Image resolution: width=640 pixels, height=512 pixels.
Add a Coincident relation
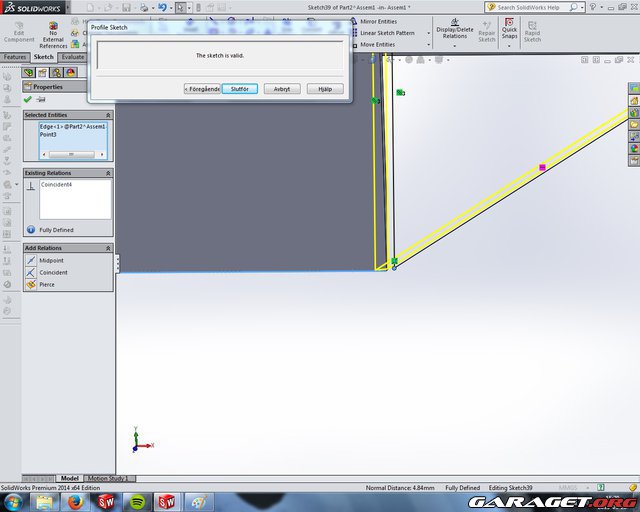(x=52, y=272)
